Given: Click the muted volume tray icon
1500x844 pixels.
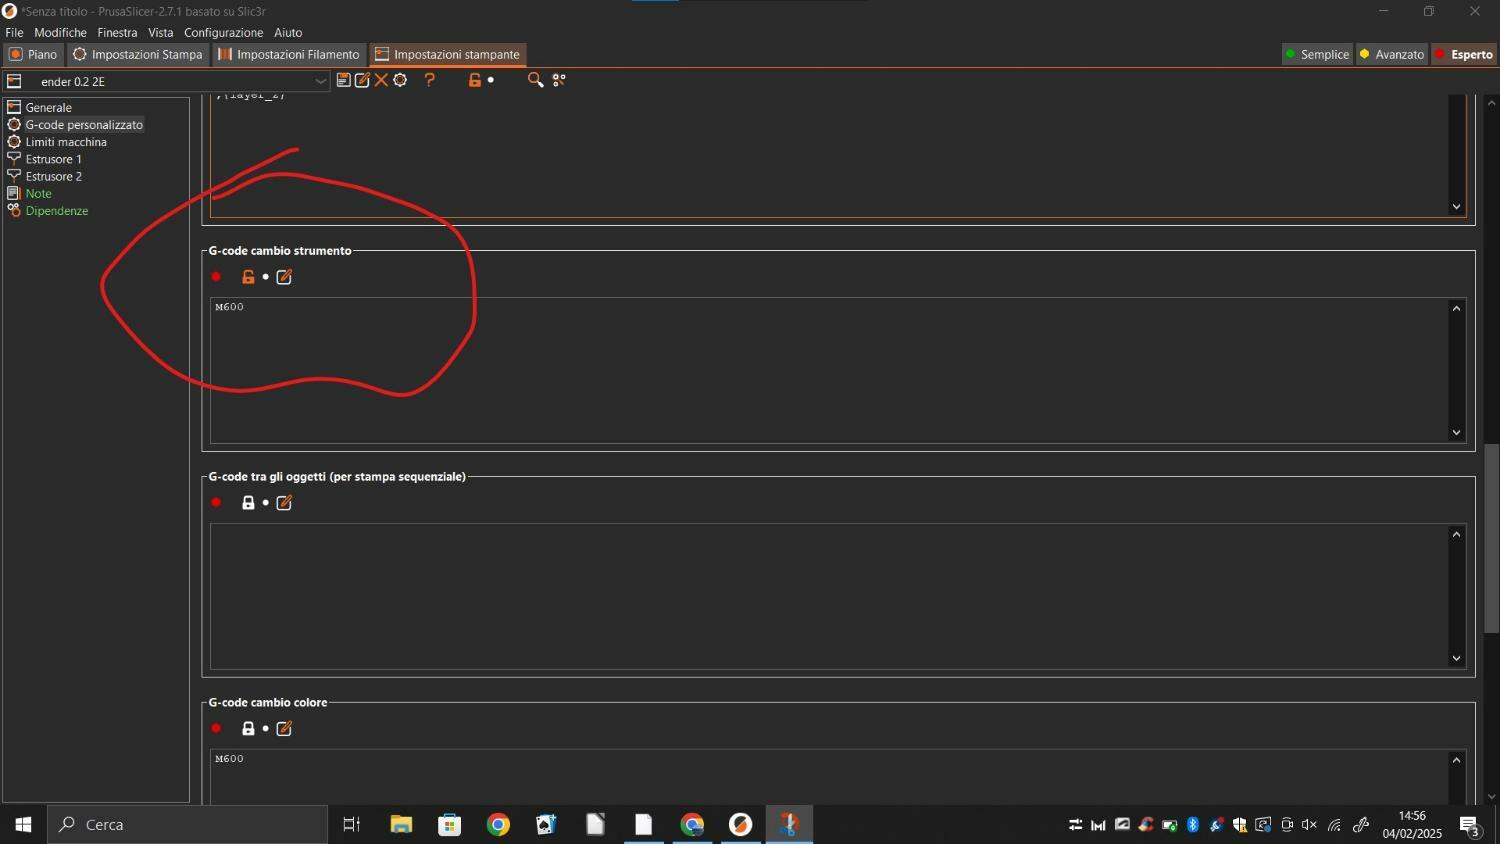Looking at the screenshot, I should click(1310, 825).
